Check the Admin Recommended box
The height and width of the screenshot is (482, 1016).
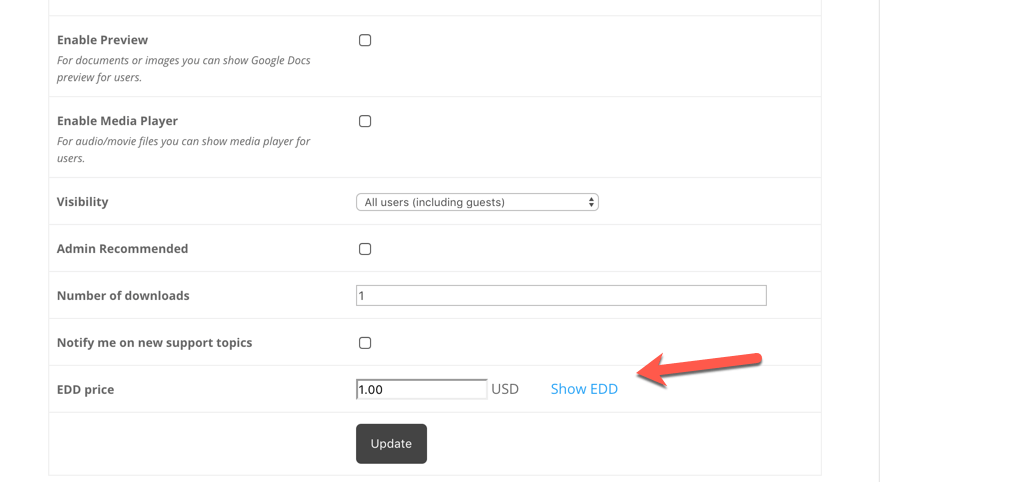(x=365, y=249)
